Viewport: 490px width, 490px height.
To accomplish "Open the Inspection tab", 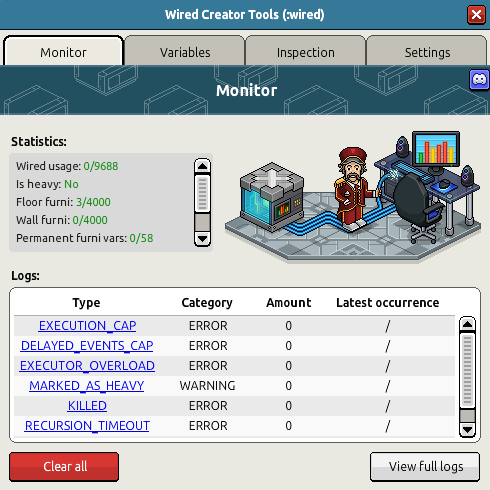I will [x=306, y=52].
